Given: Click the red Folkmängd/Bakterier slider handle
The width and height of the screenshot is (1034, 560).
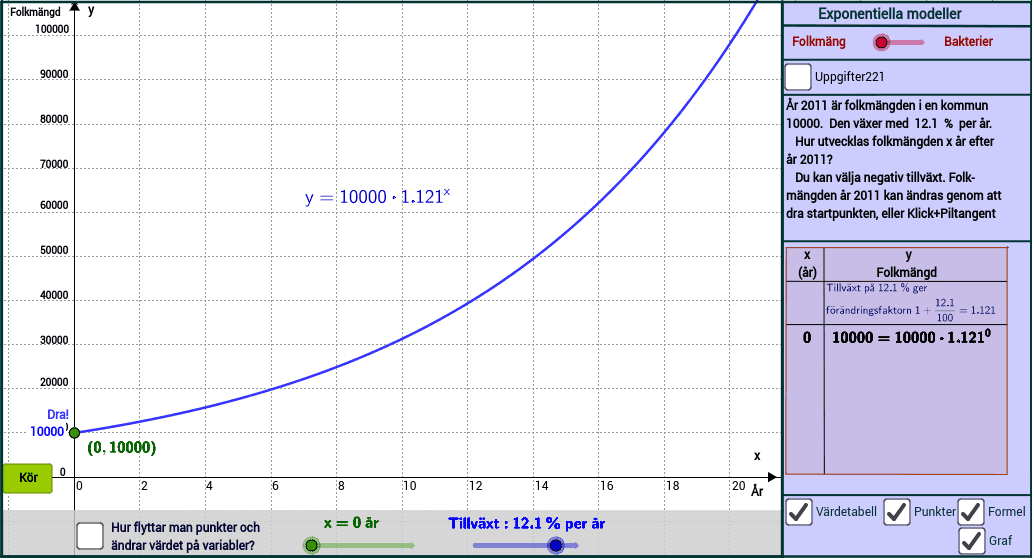Looking at the screenshot, I should [881, 42].
